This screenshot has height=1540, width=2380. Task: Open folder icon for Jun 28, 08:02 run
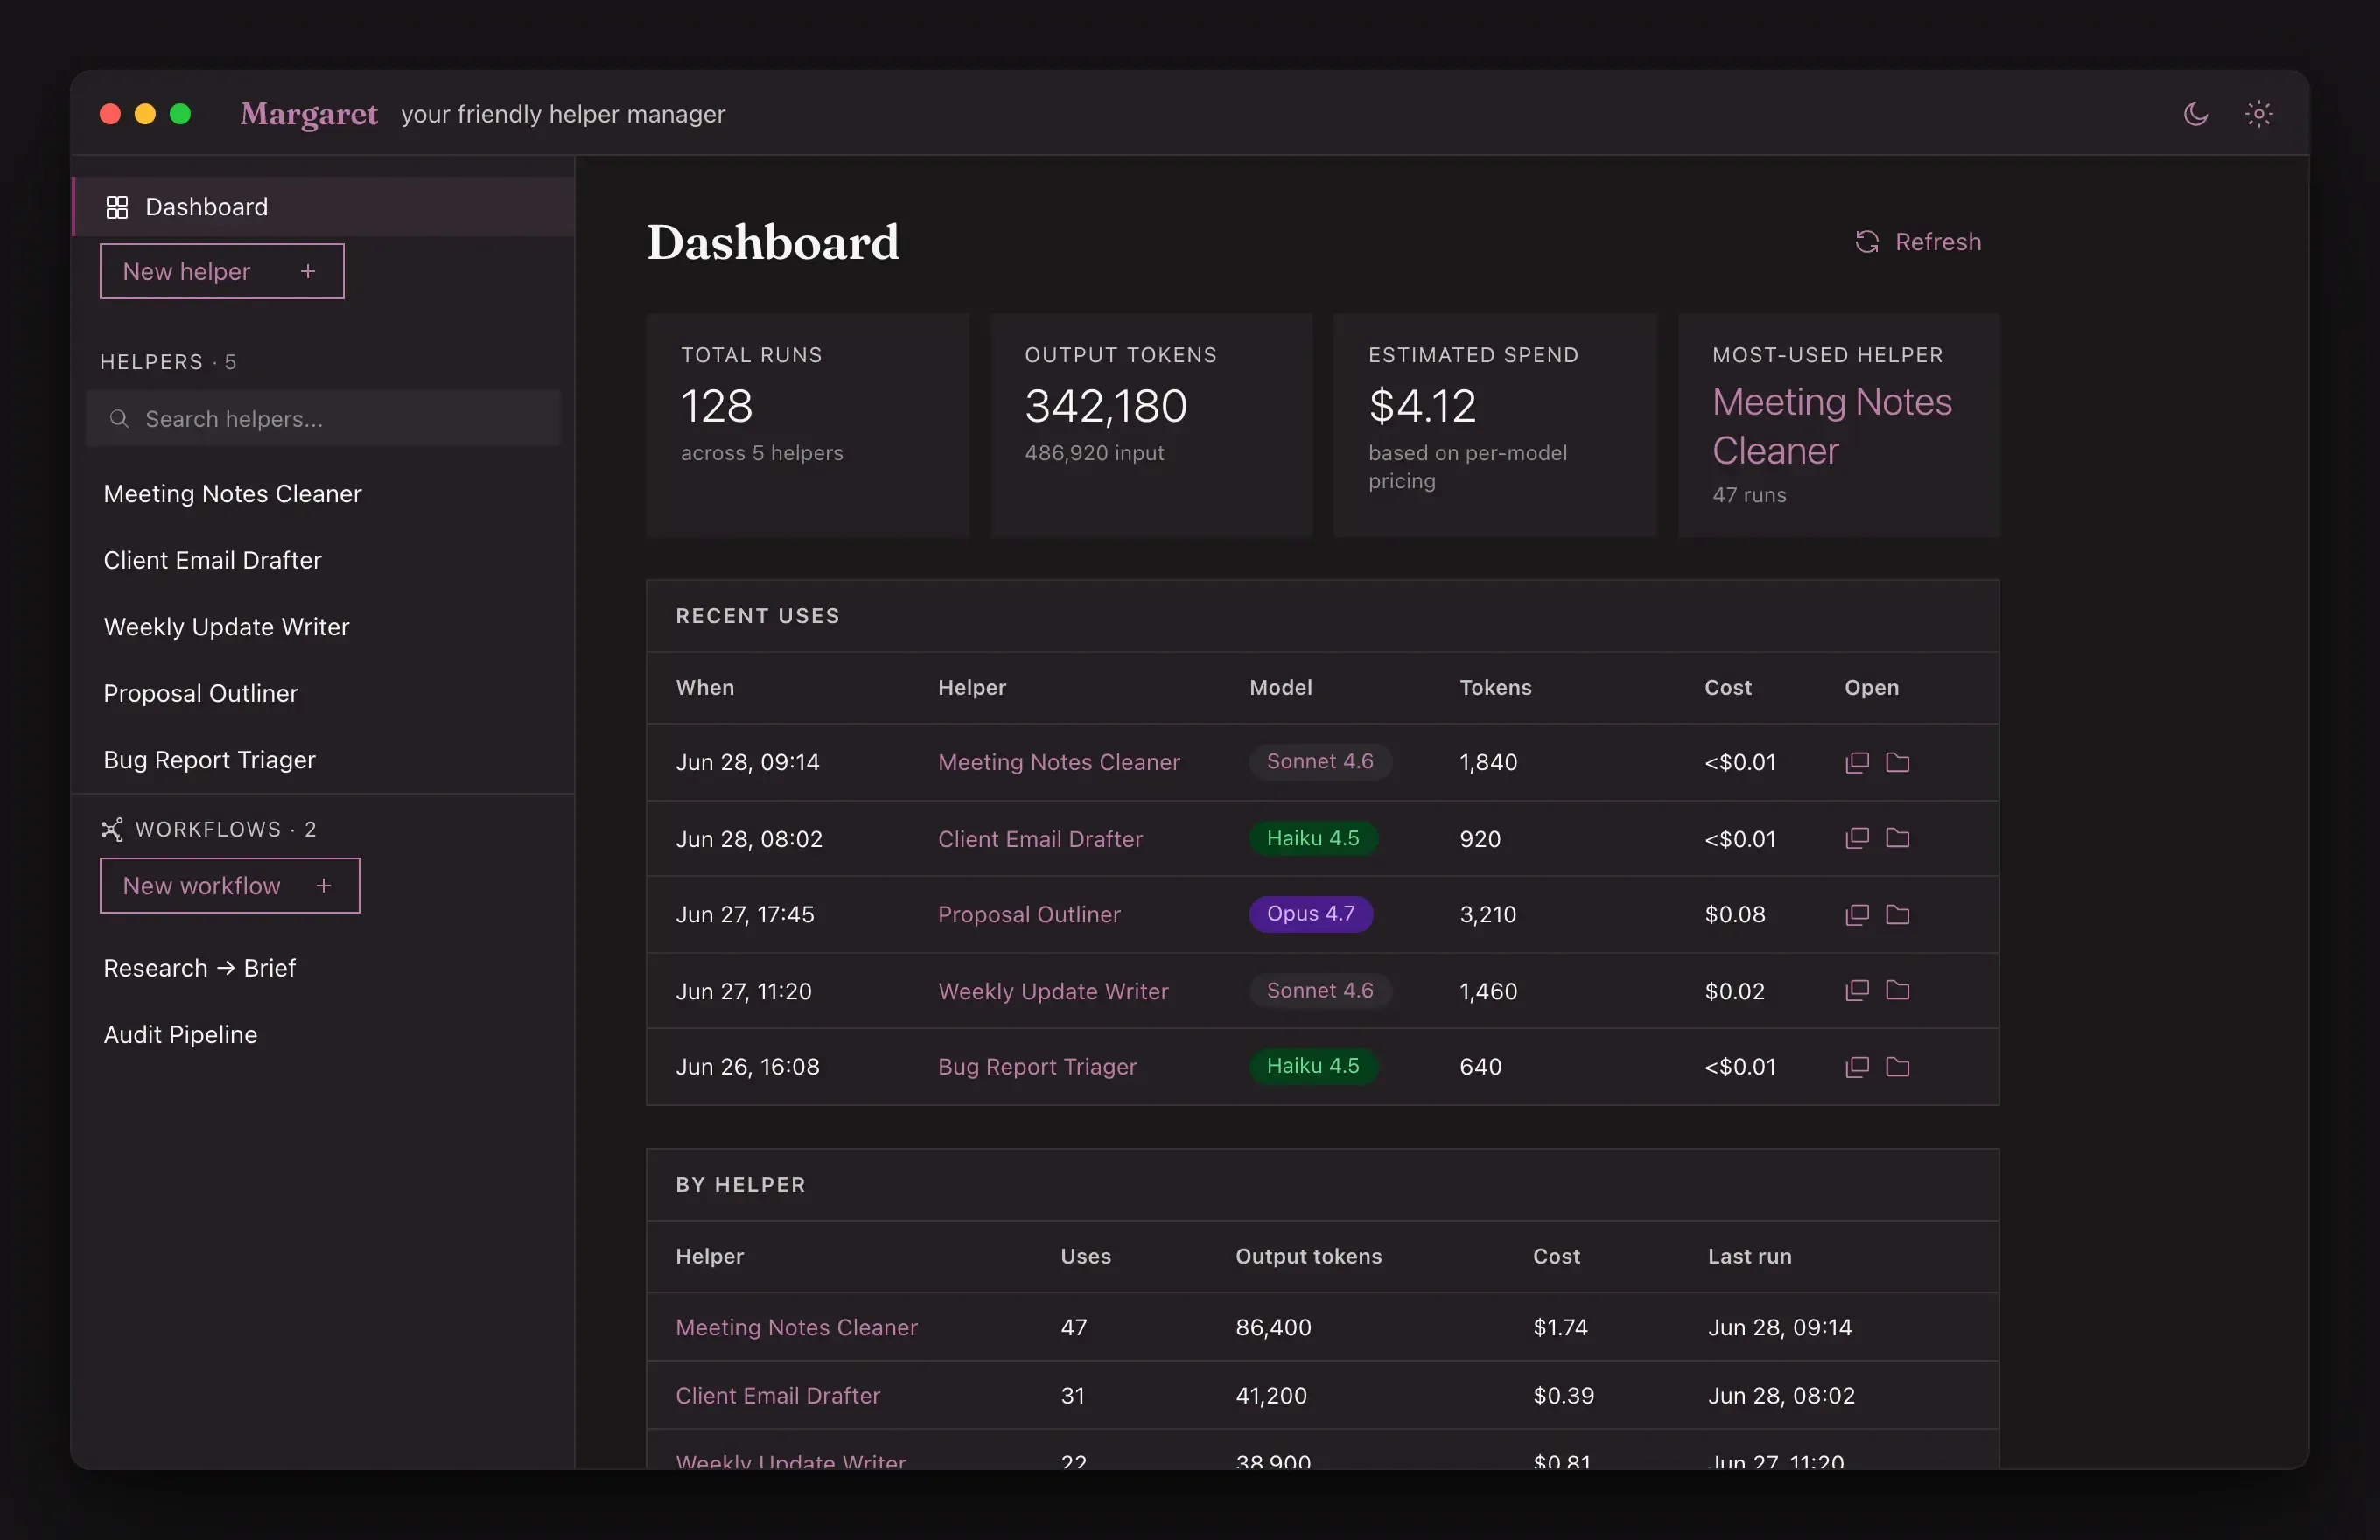pos(1897,838)
